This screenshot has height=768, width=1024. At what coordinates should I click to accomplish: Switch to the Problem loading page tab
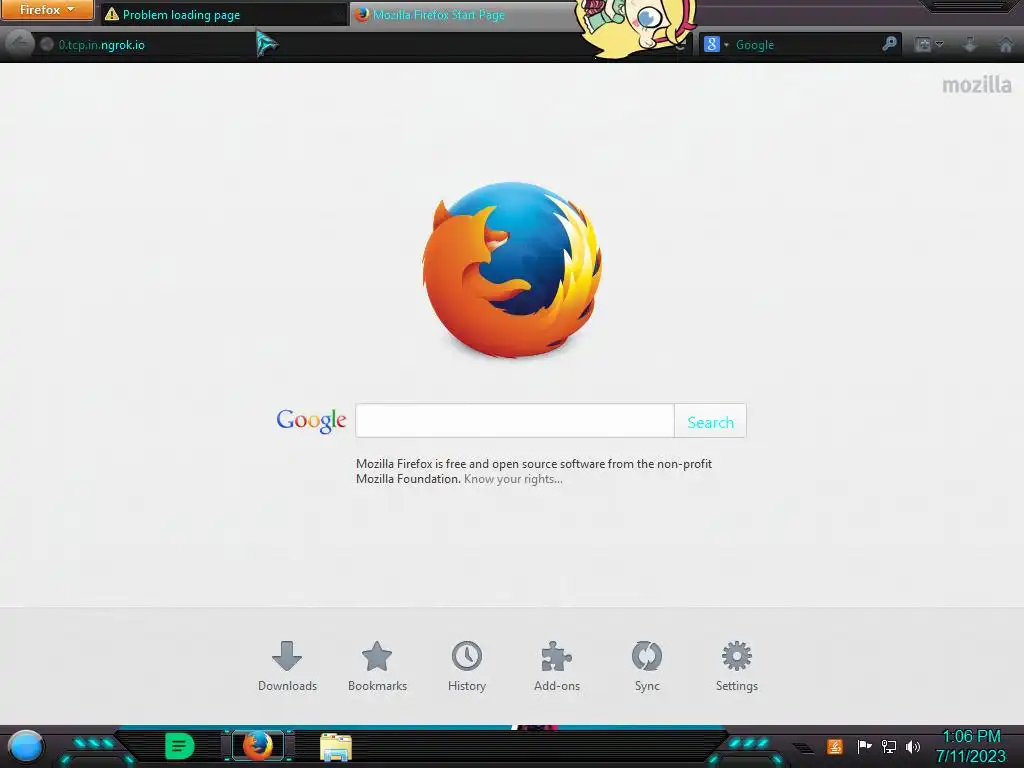click(x=224, y=14)
